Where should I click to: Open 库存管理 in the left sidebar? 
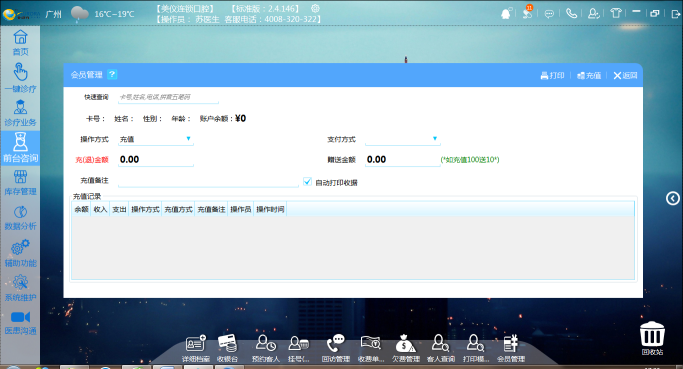point(20,183)
